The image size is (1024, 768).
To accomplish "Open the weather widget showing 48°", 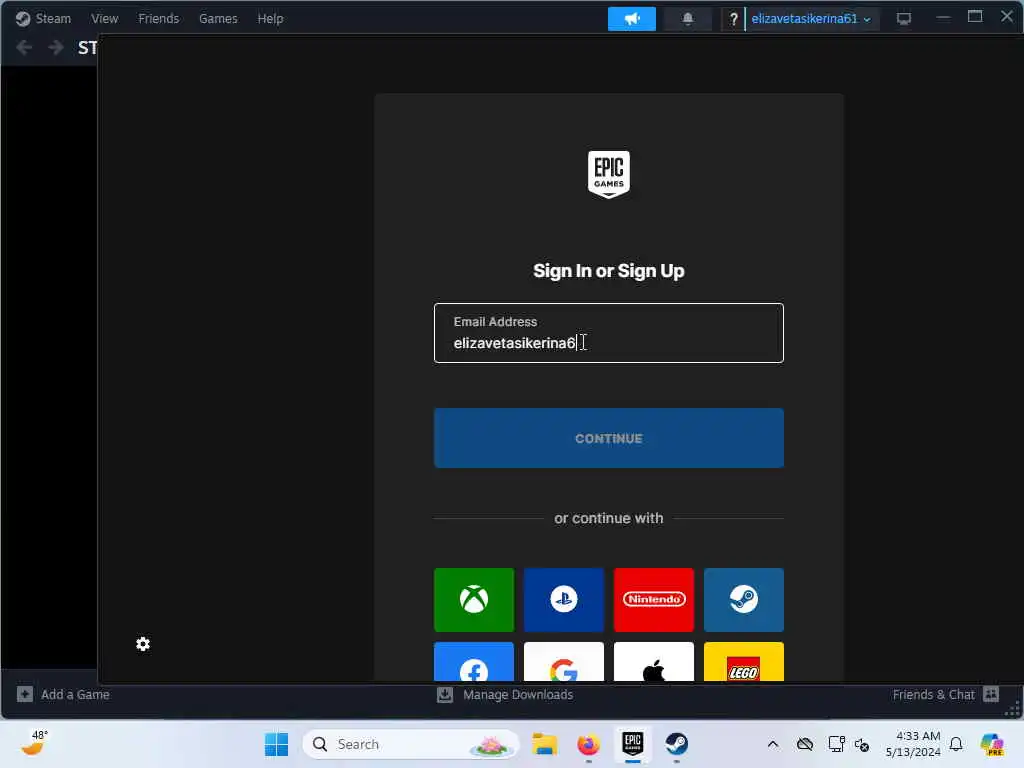I will [x=35, y=743].
